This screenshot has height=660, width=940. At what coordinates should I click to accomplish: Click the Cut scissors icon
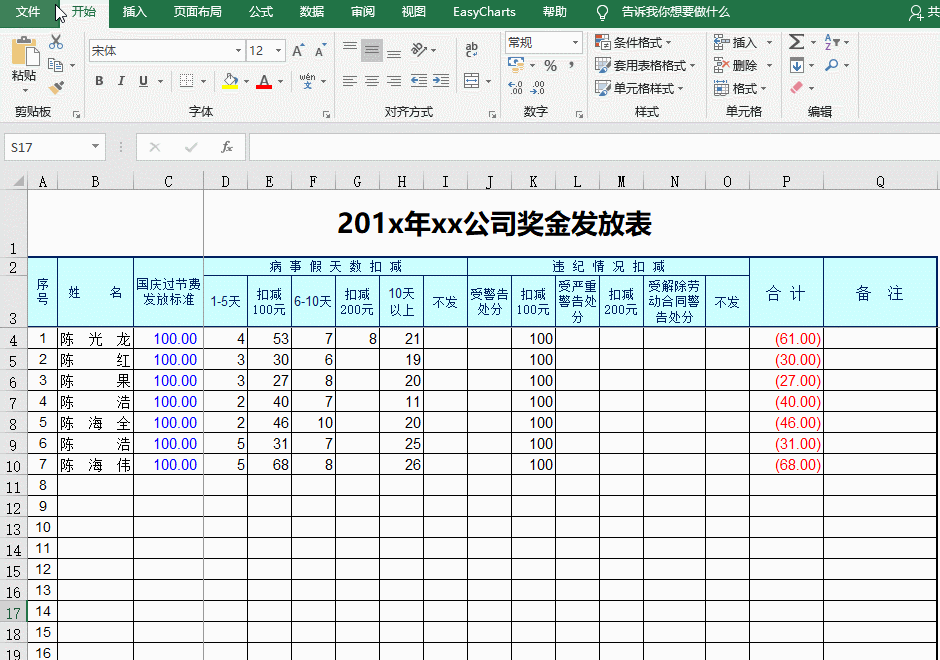click(54, 43)
